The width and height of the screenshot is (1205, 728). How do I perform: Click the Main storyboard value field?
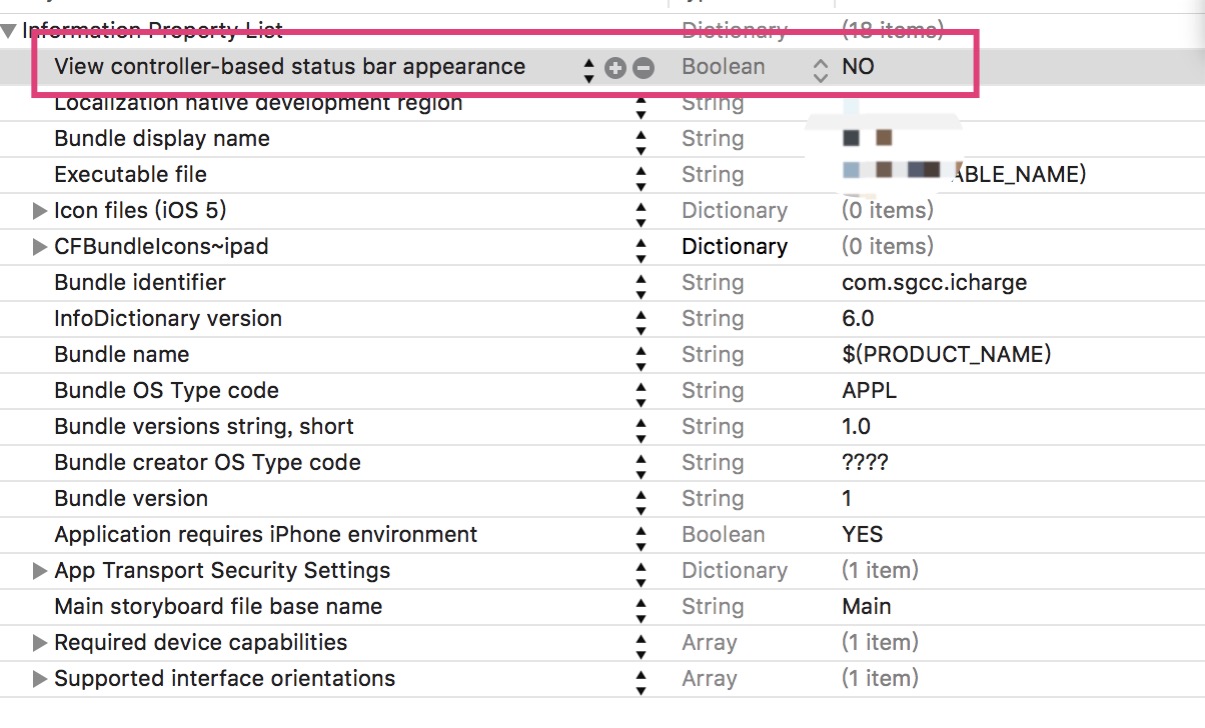866,607
